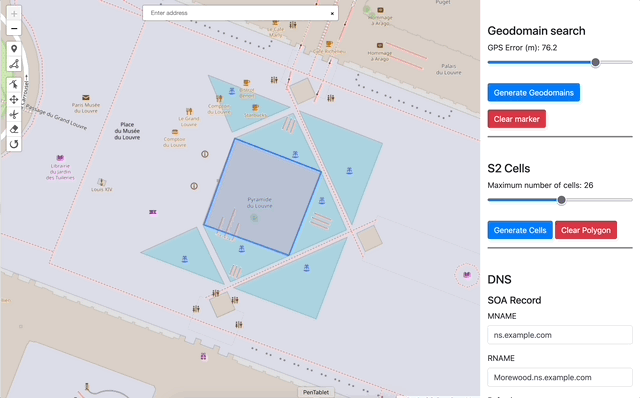Click the Generate Cells button
The width and height of the screenshot is (640, 398).
click(520, 230)
